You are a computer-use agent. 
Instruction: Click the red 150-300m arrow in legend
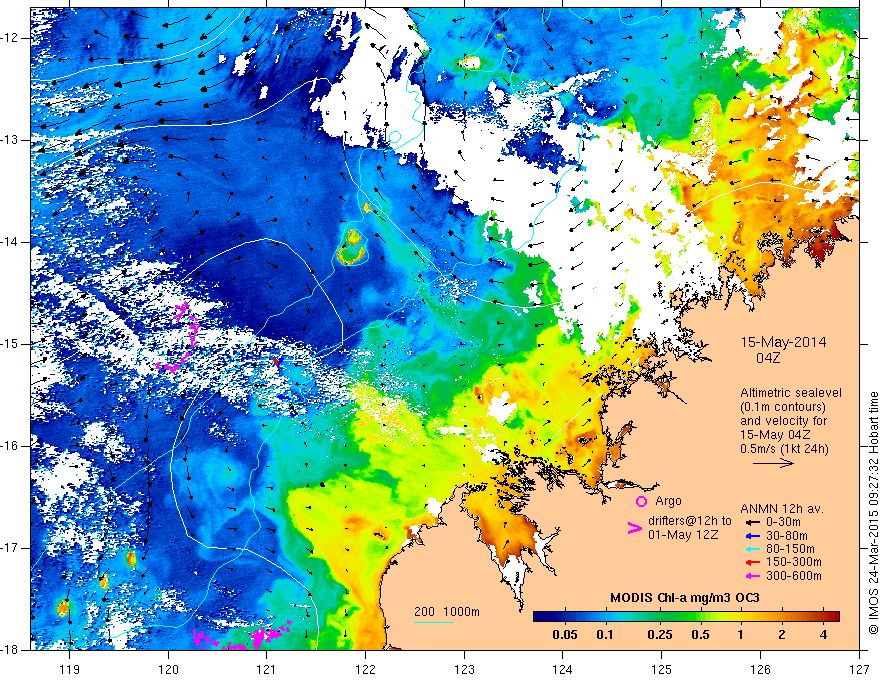tap(753, 562)
